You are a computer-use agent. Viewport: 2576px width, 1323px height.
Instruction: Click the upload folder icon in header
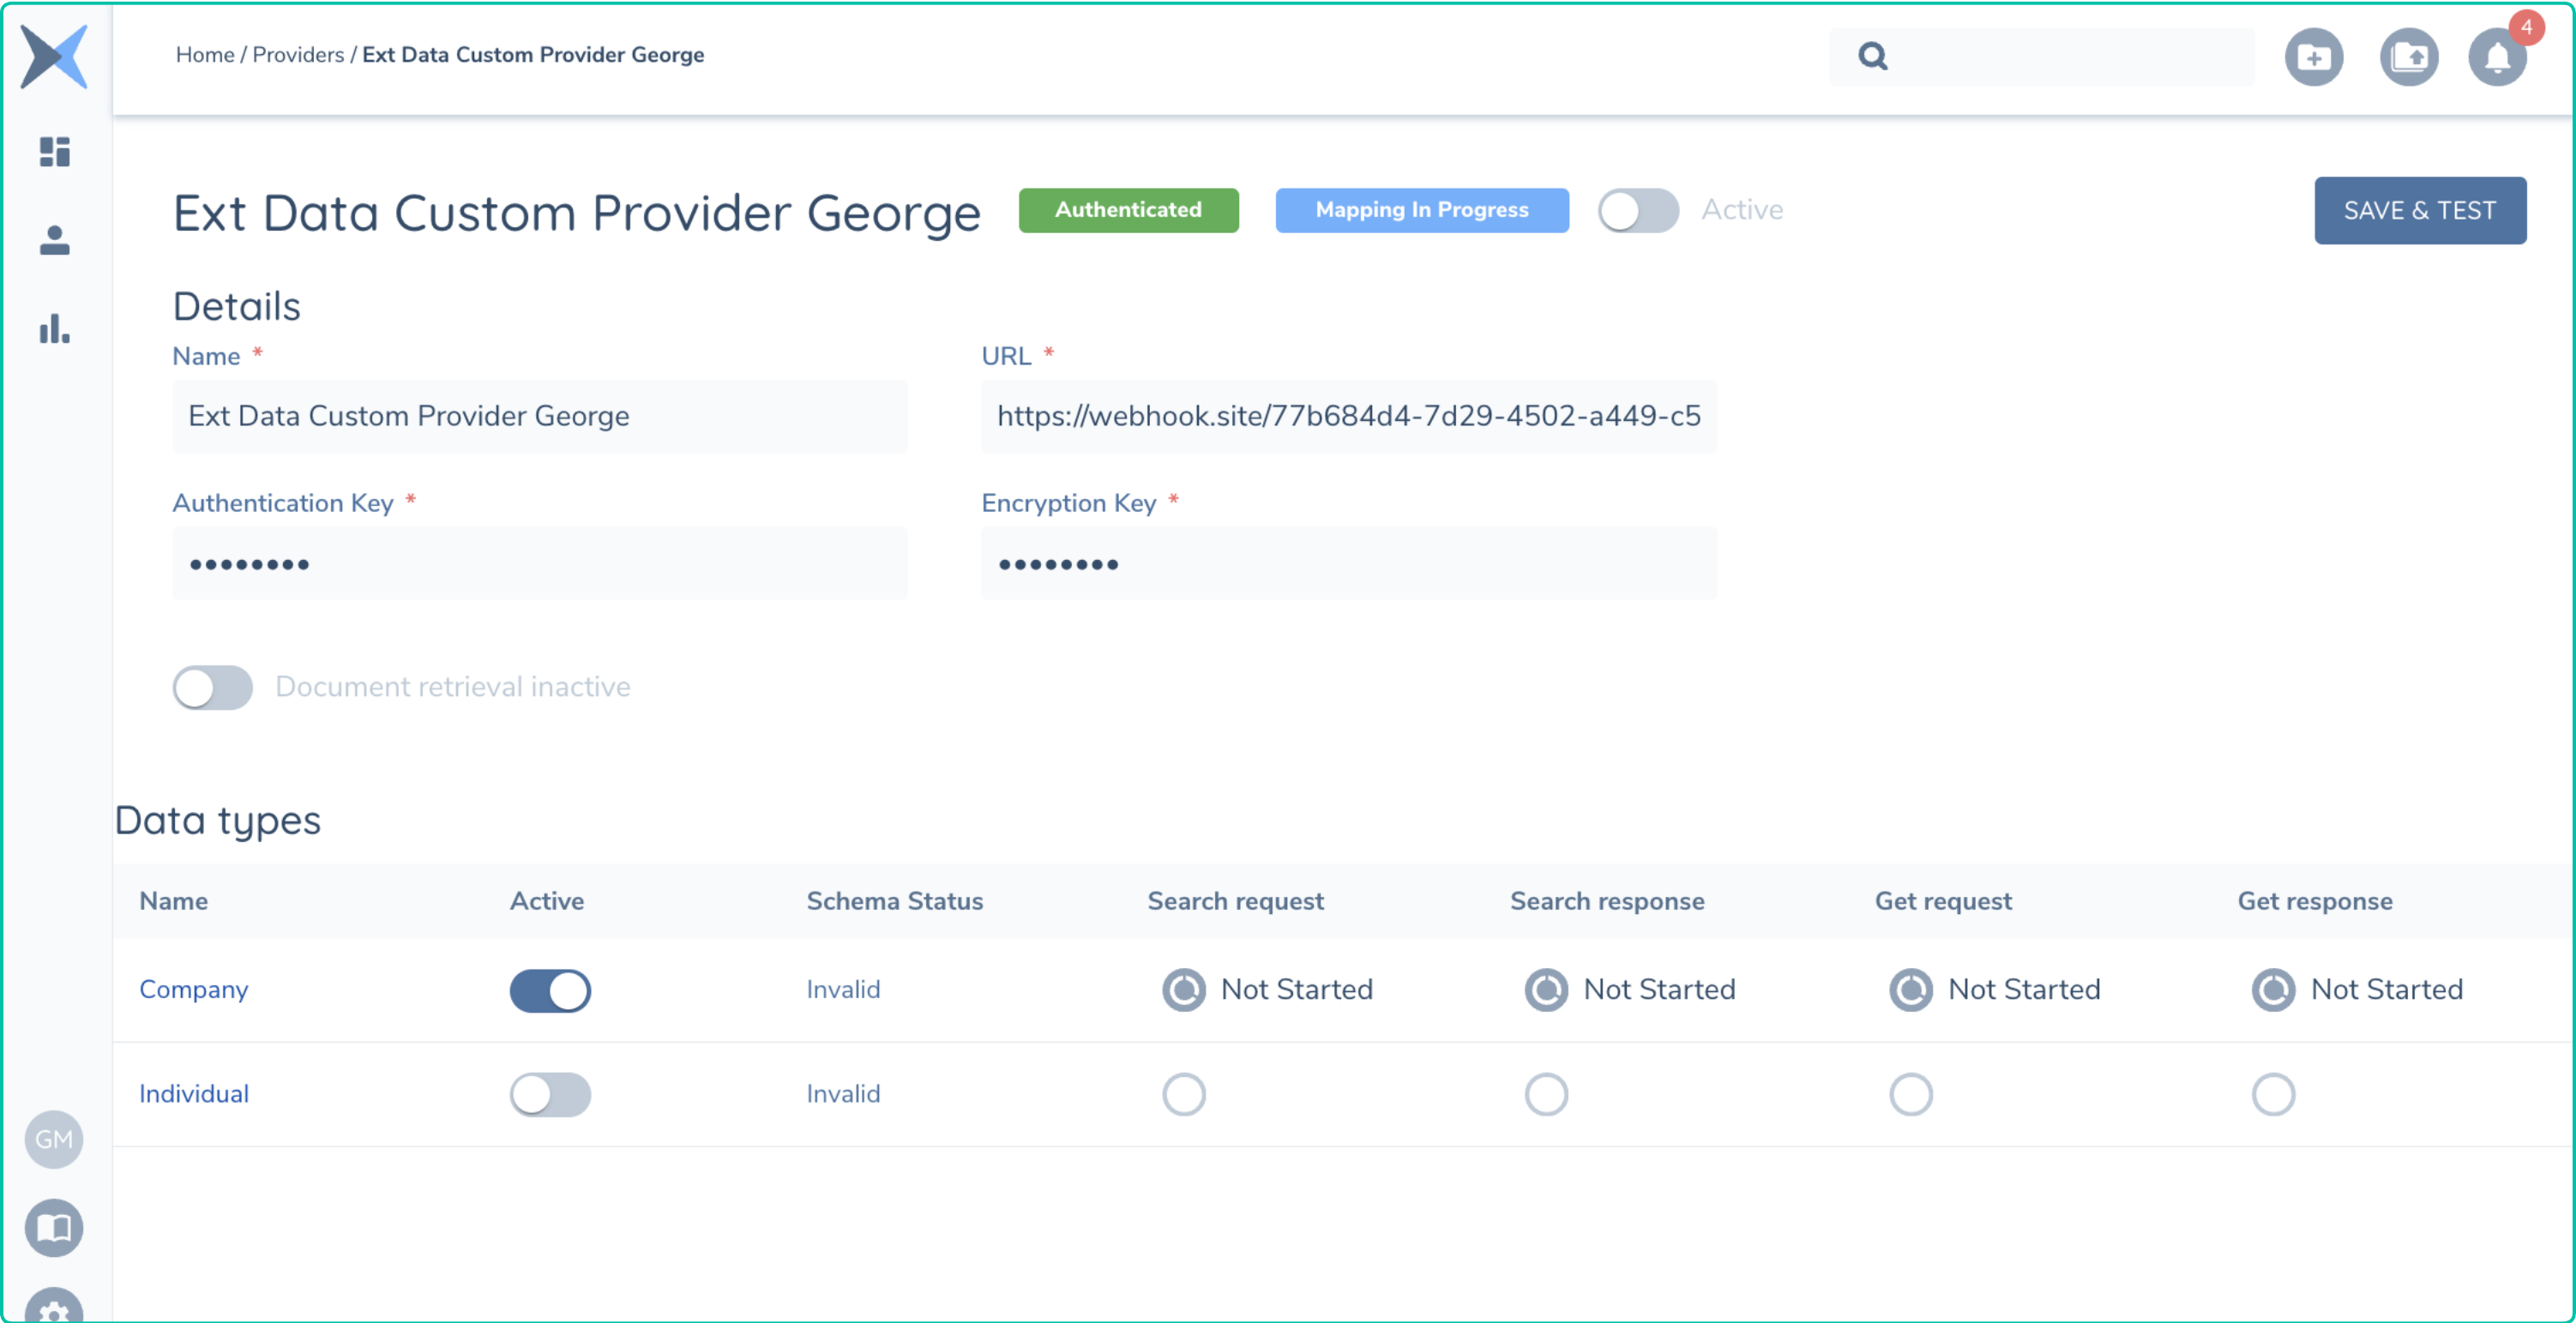pos(2408,58)
